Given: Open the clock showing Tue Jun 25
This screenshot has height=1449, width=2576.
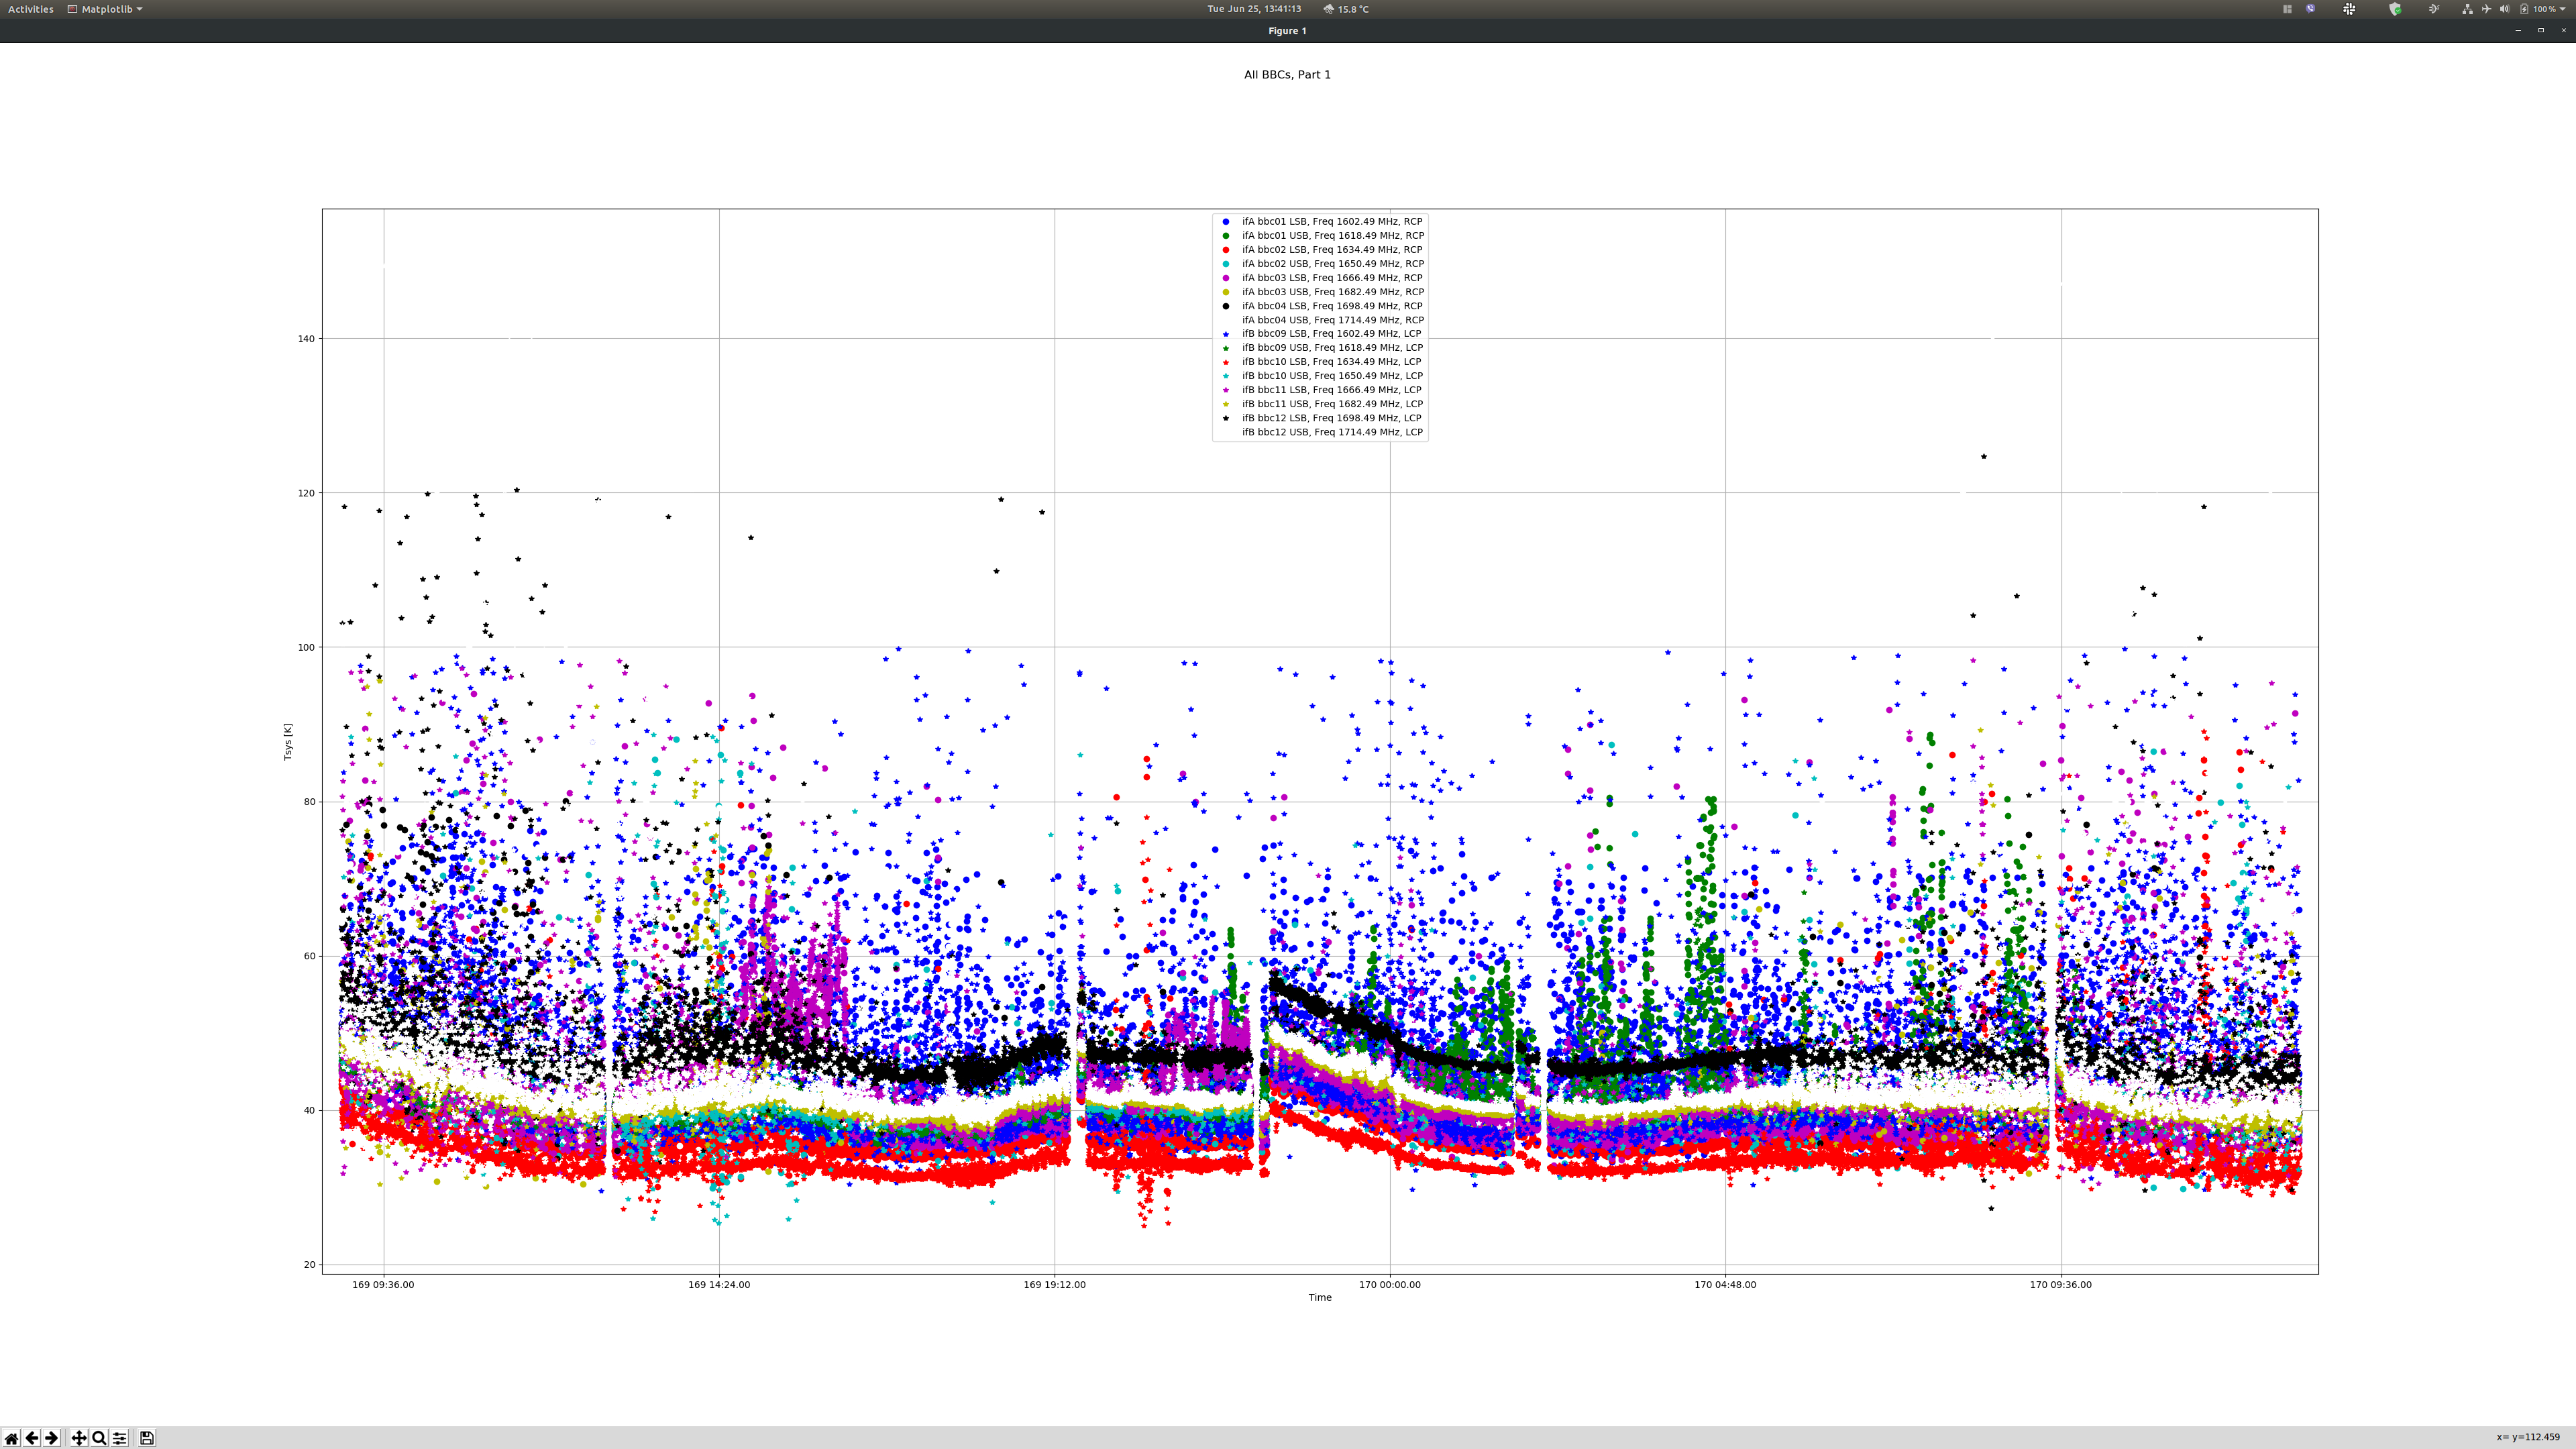Looking at the screenshot, I should 1254,9.
